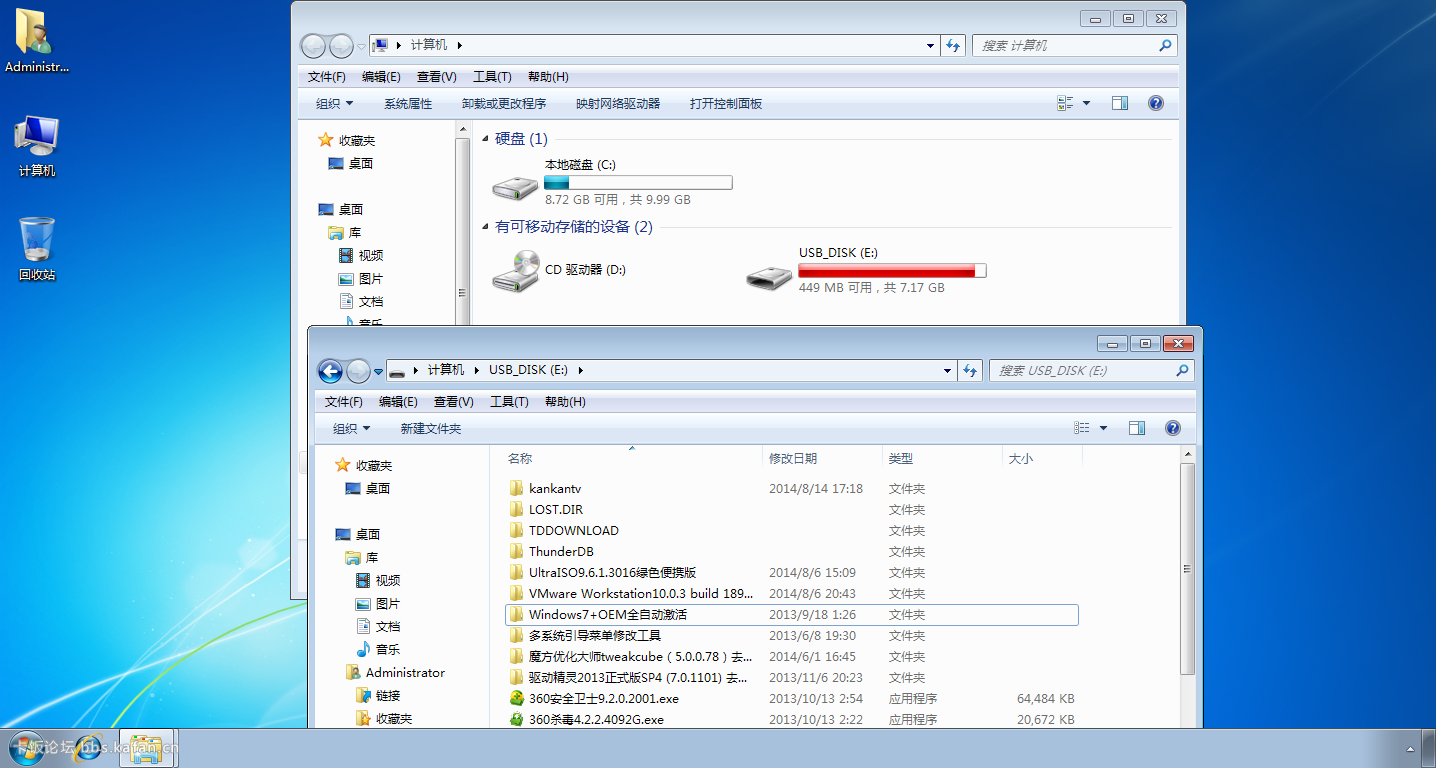This screenshot has width=1436, height=768.
Task: Select the CD 驱动器 (D:) icon
Action: coord(517,270)
